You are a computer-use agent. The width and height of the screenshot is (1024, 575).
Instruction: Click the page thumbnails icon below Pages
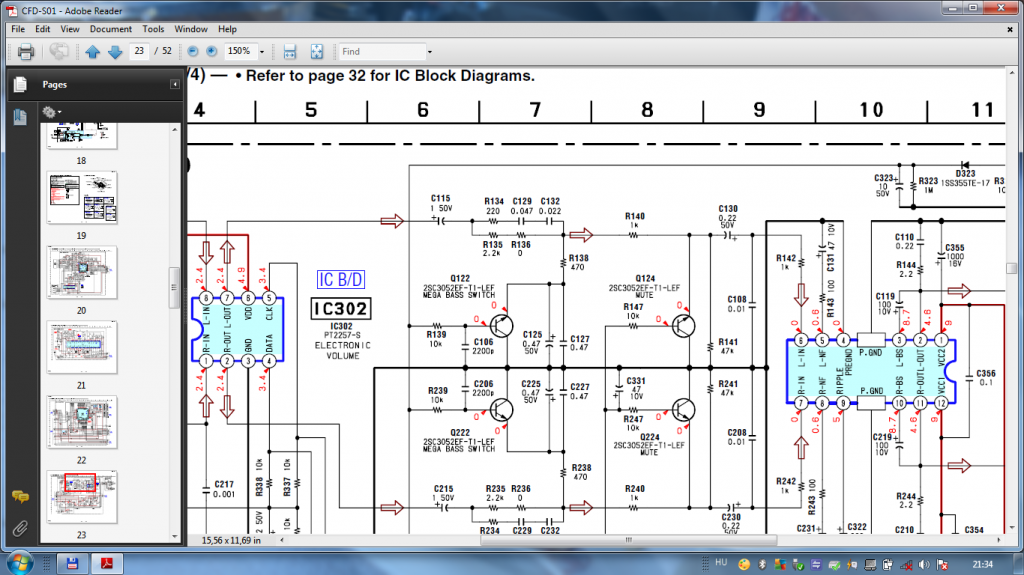pos(20,117)
